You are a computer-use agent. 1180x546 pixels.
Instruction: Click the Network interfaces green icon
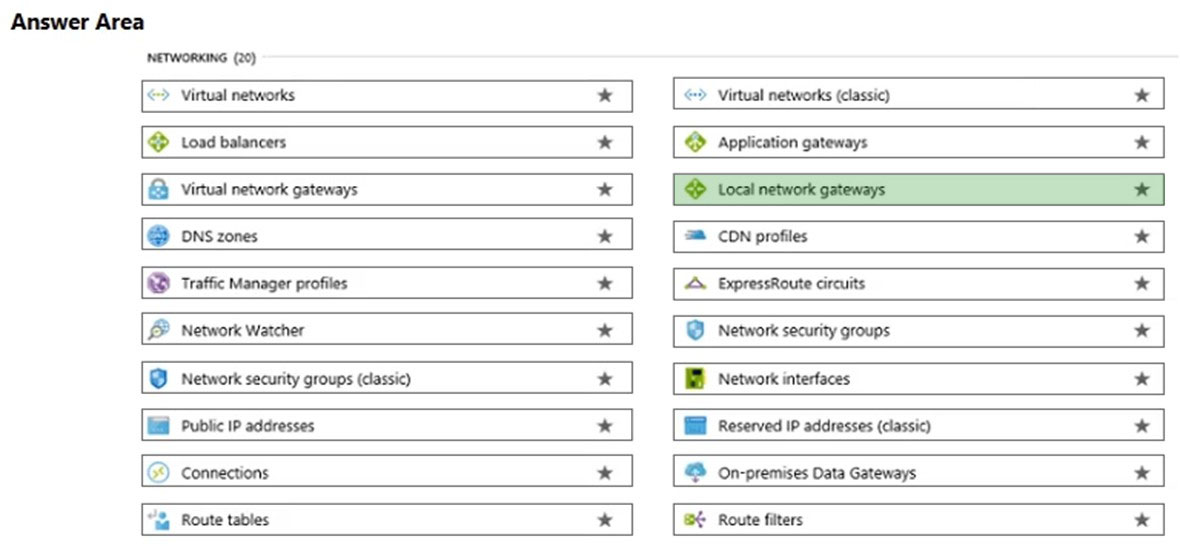695,378
